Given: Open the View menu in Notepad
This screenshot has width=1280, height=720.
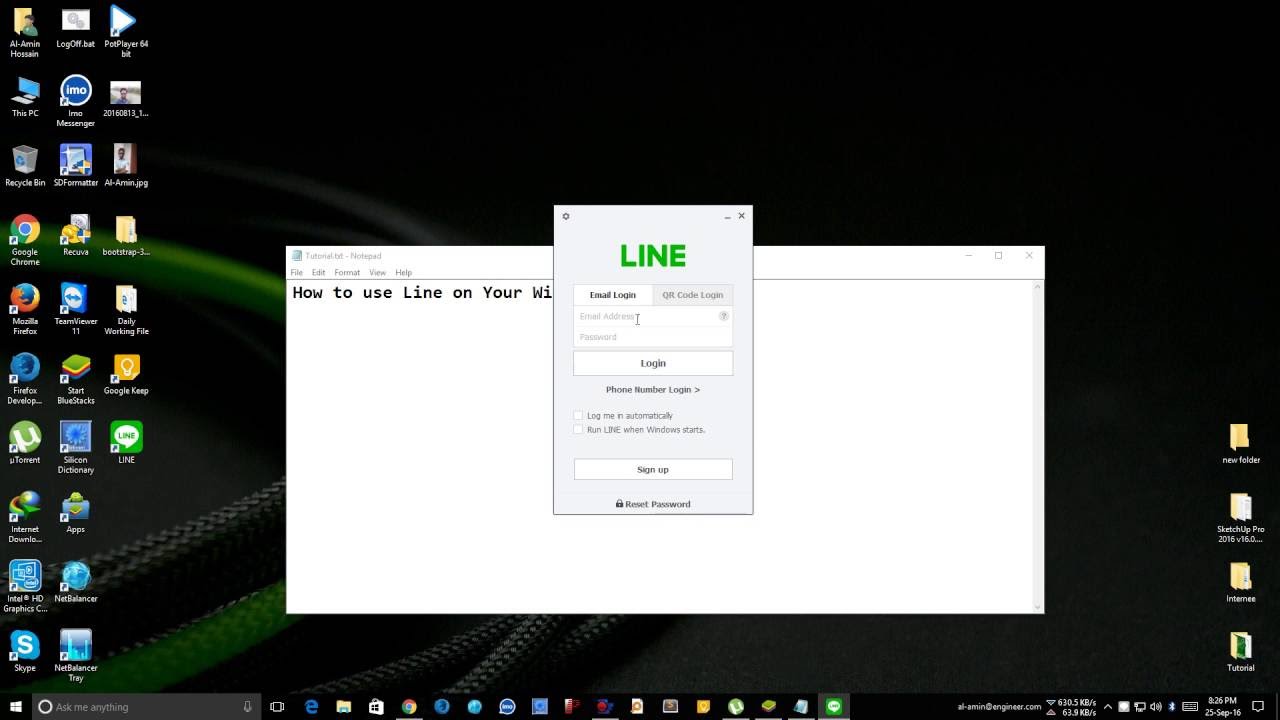Looking at the screenshot, I should [x=377, y=272].
